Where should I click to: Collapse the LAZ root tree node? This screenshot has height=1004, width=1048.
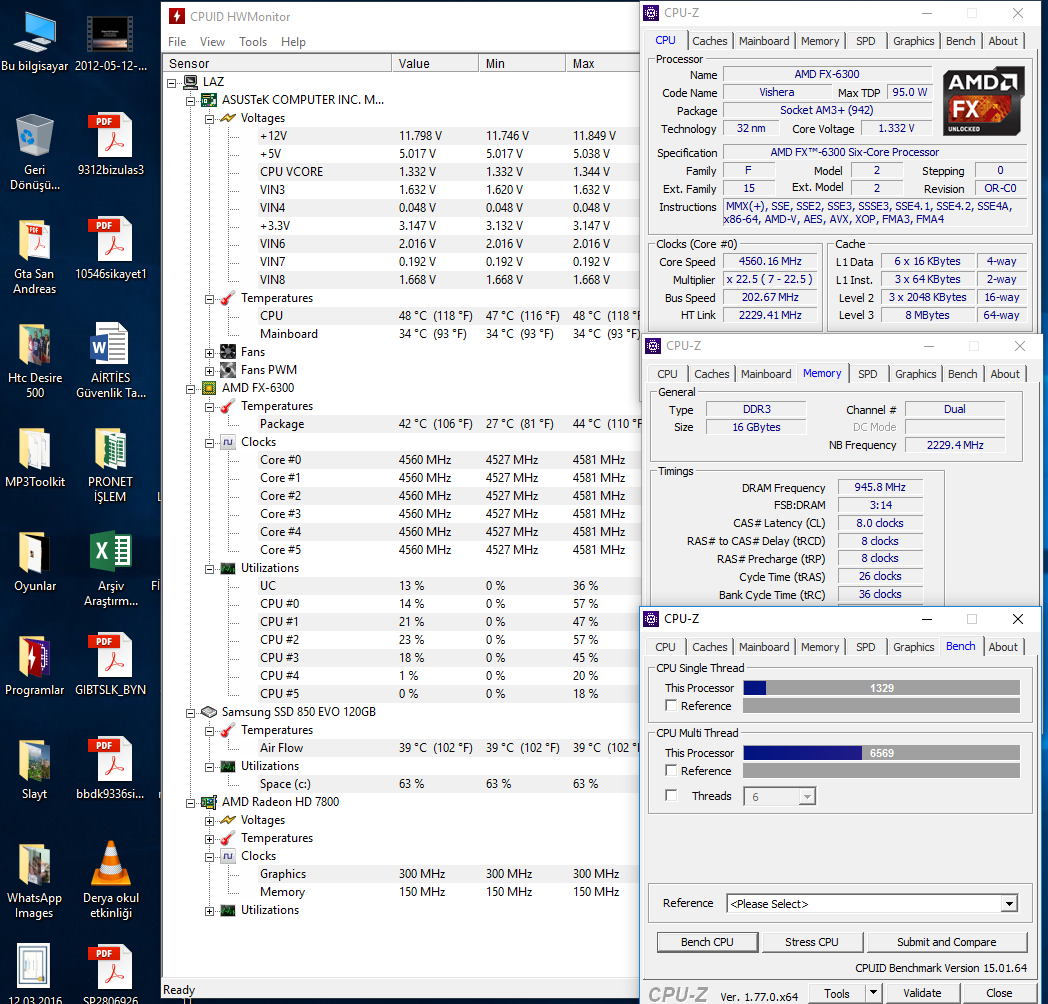(172, 83)
